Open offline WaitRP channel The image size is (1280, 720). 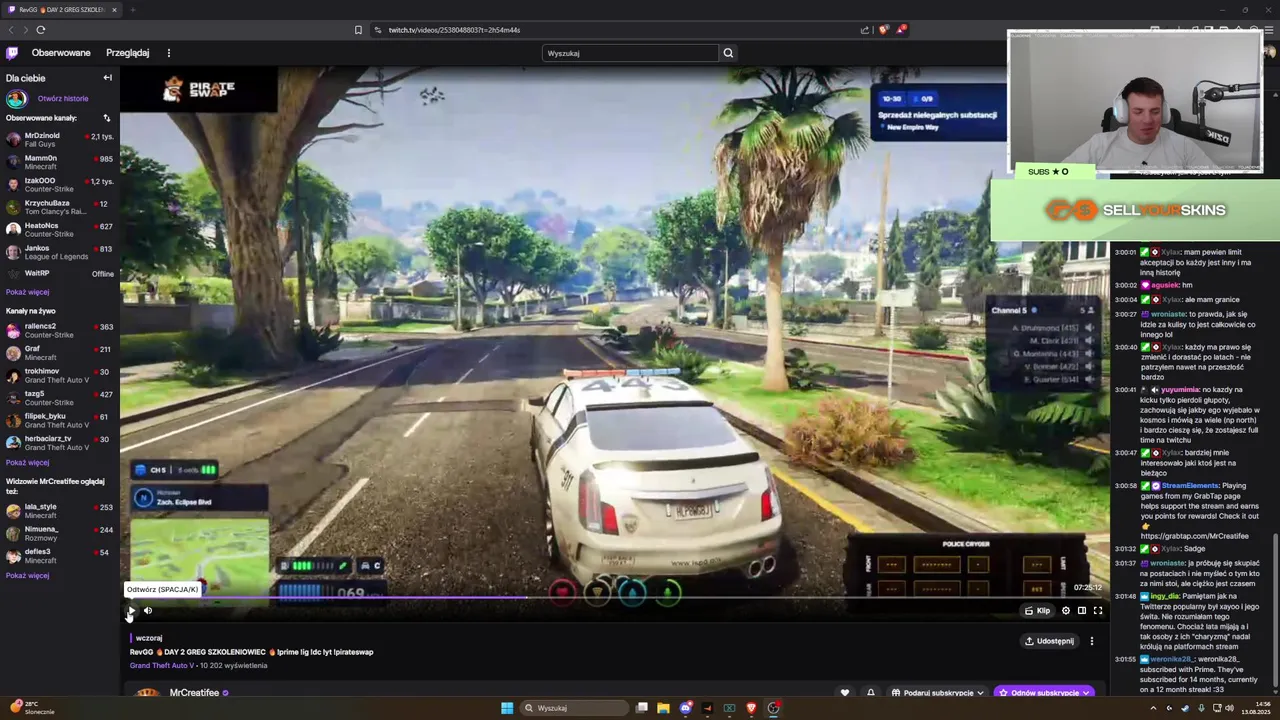(60, 273)
